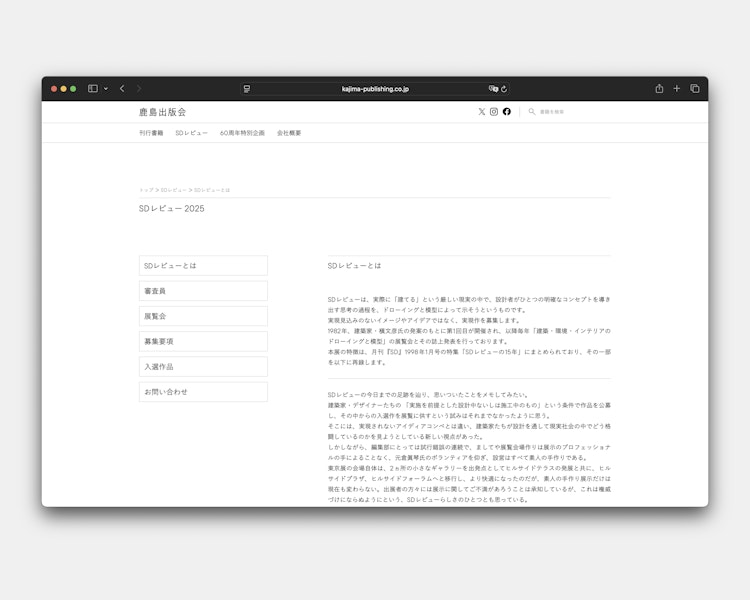The image size is (750, 600).
Task: Click the トップ breadcrumb link
Action: [x=146, y=190]
